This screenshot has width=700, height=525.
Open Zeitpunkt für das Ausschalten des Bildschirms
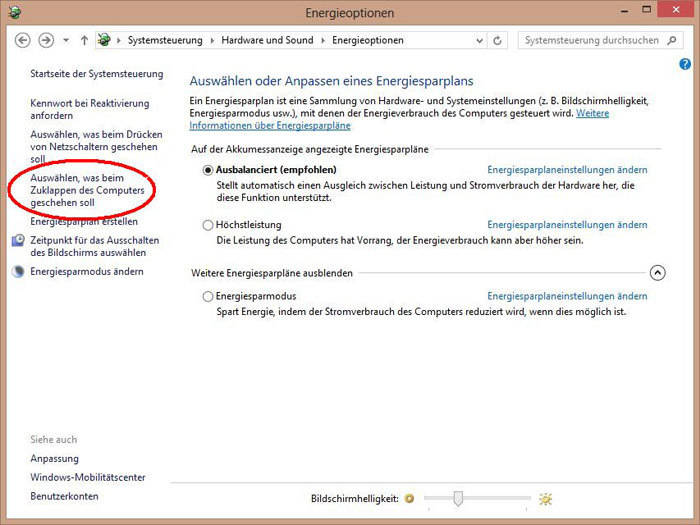(x=95, y=246)
